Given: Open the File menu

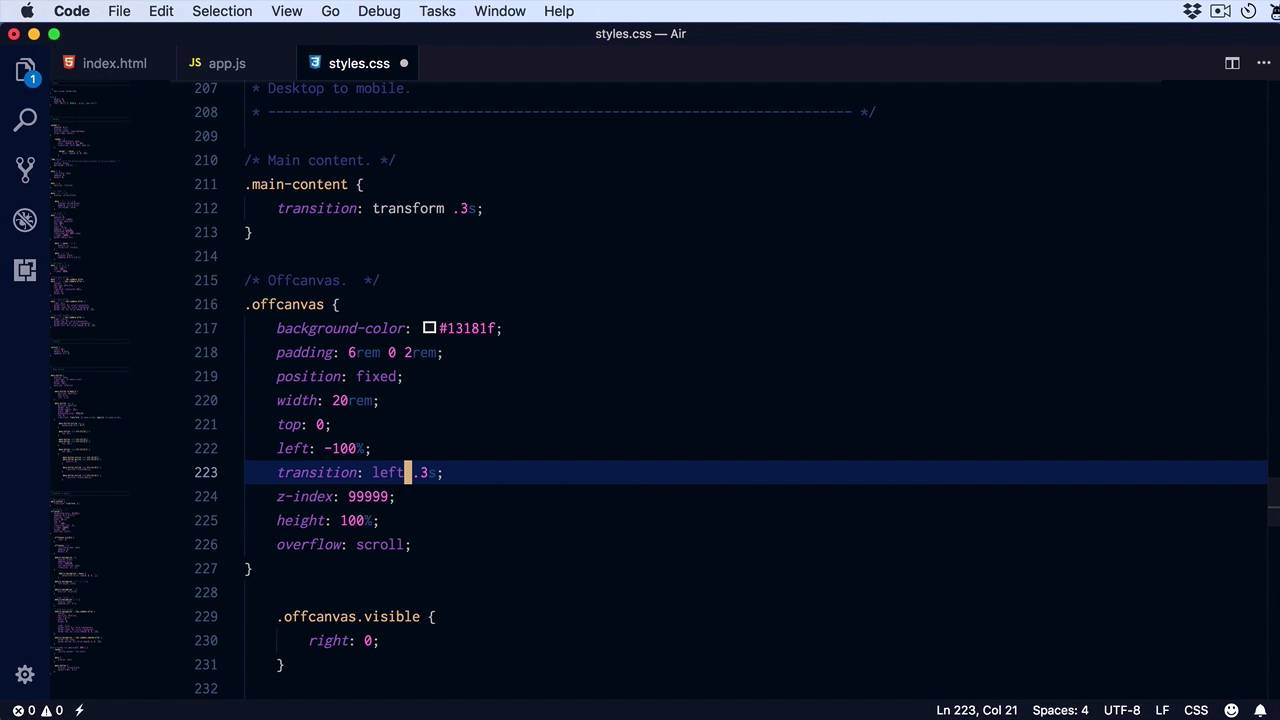Looking at the screenshot, I should click(119, 11).
